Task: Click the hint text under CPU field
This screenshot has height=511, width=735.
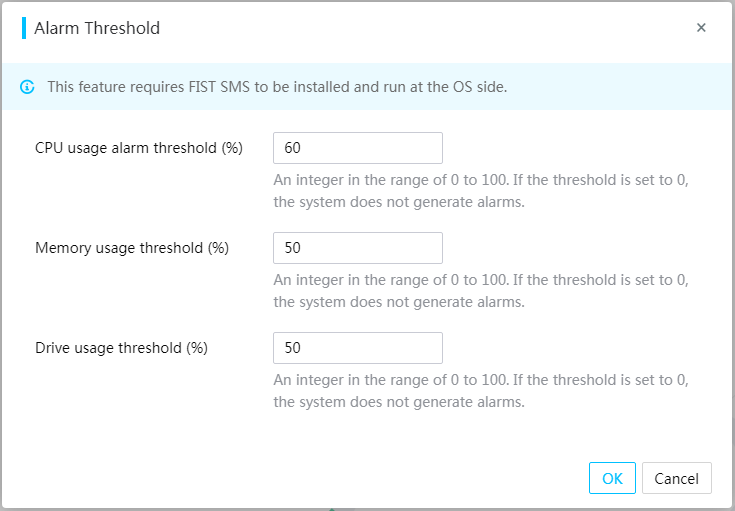Action: [481, 191]
